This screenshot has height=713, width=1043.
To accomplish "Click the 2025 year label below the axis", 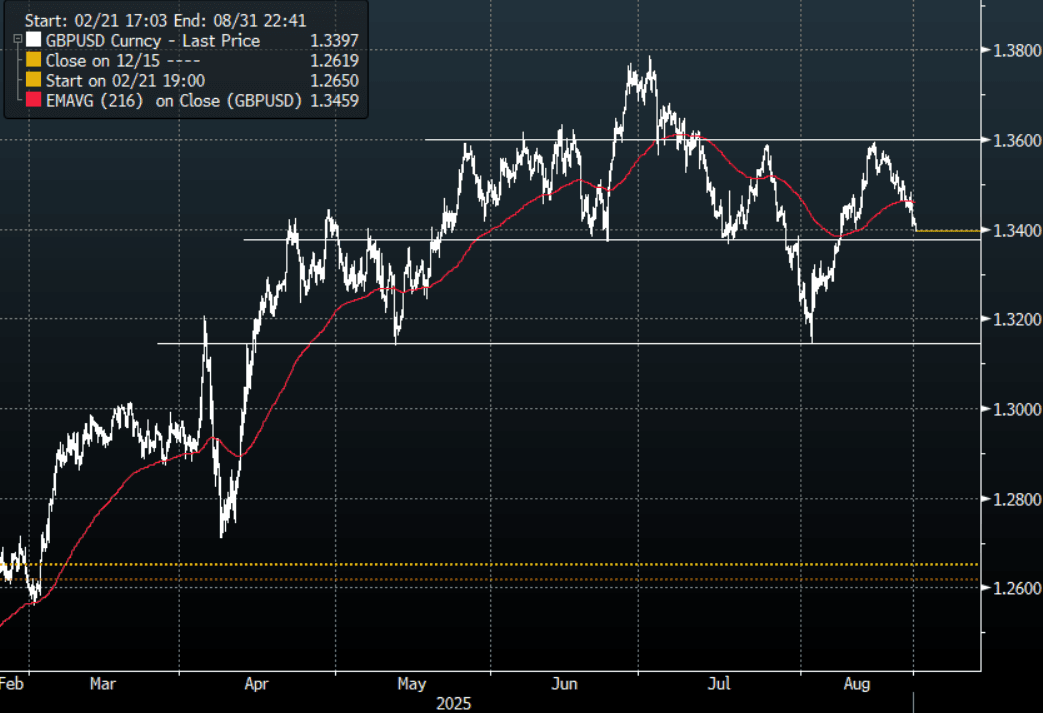I will (x=456, y=703).
